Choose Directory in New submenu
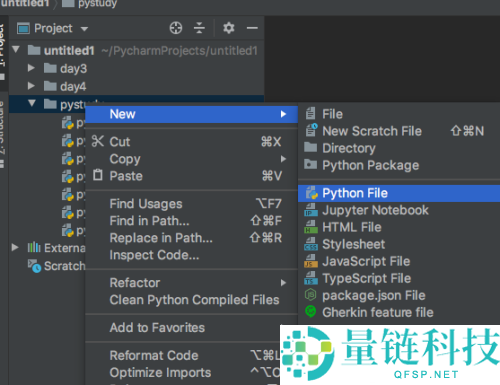Image resolution: width=500 pixels, height=385 pixels. point(399,148)
